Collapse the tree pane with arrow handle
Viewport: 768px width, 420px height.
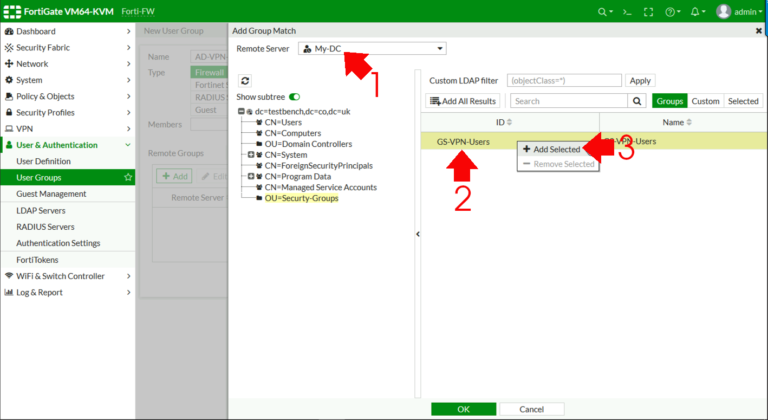point(418,234)
